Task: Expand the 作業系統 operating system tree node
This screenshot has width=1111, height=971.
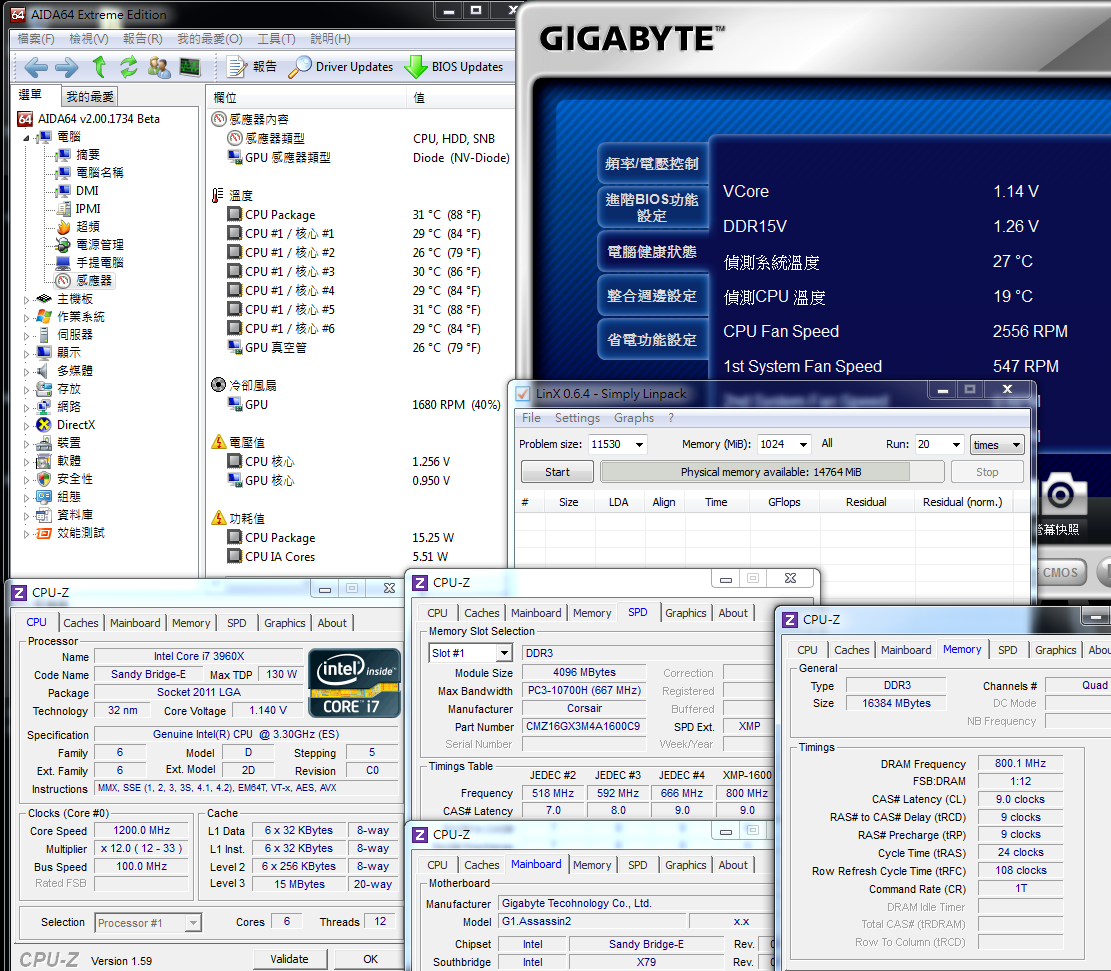Action: pyautogui.click(x=26, y=318)
